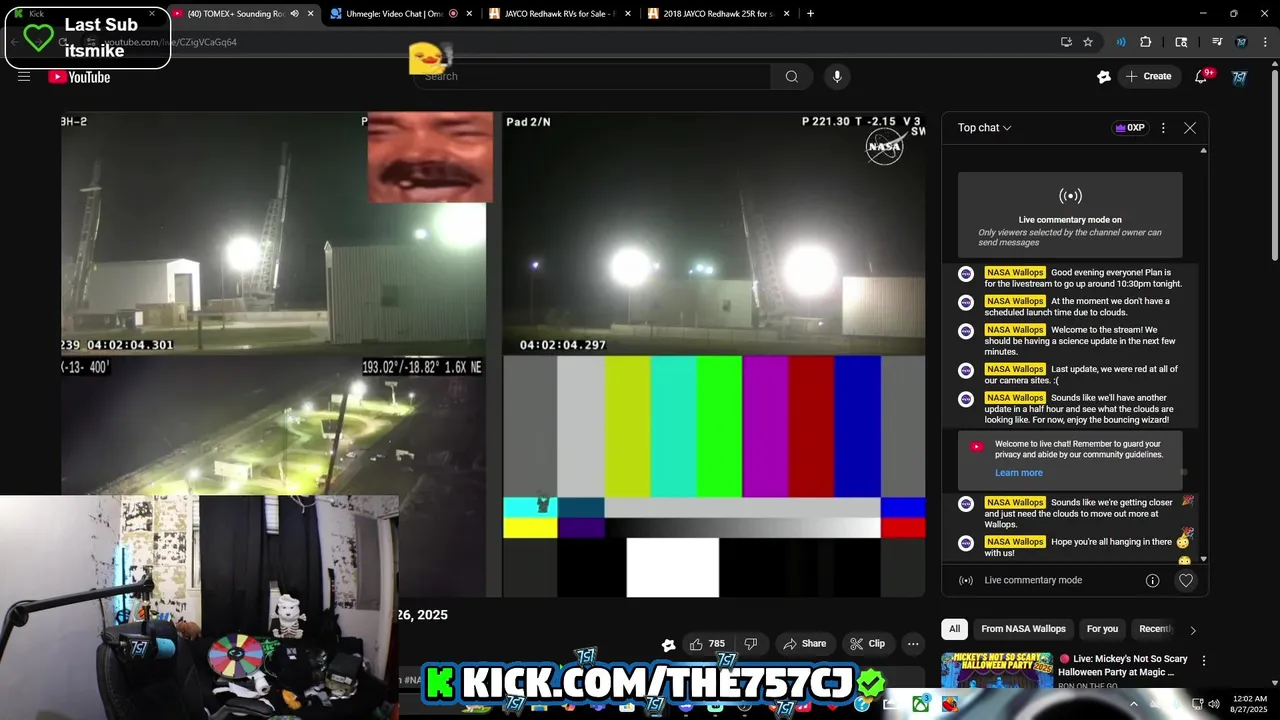Screen dimensions: 1280x720
Task: Select the For you chip
Action: coord(1102,629)
